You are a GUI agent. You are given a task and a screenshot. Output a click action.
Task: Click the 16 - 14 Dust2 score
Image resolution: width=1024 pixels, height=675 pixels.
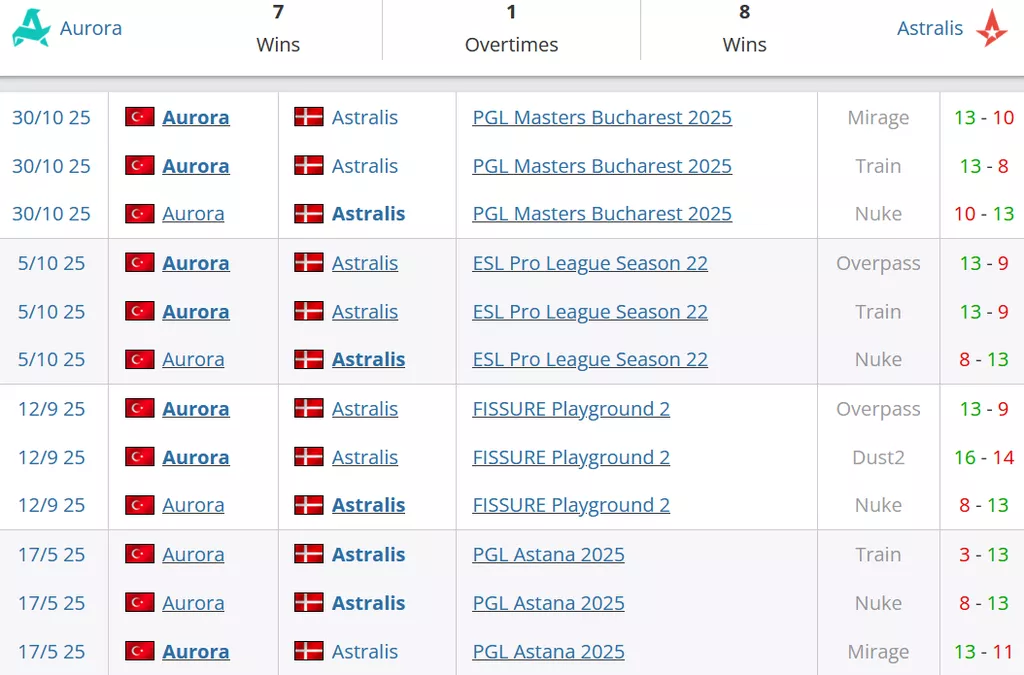coord(984,457)
